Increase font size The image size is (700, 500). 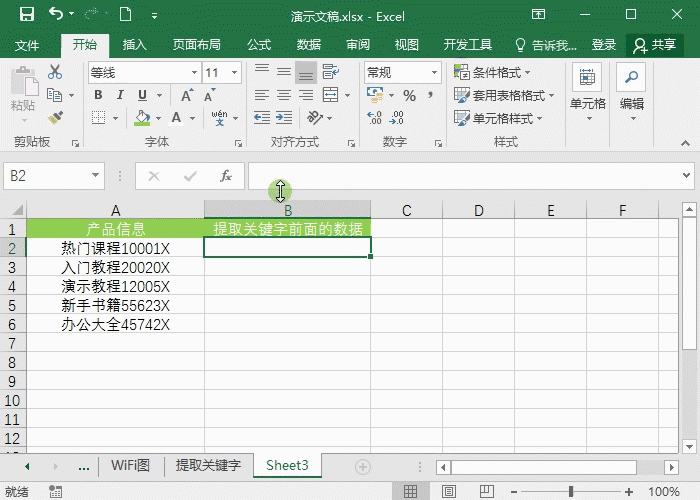point(187,95)
